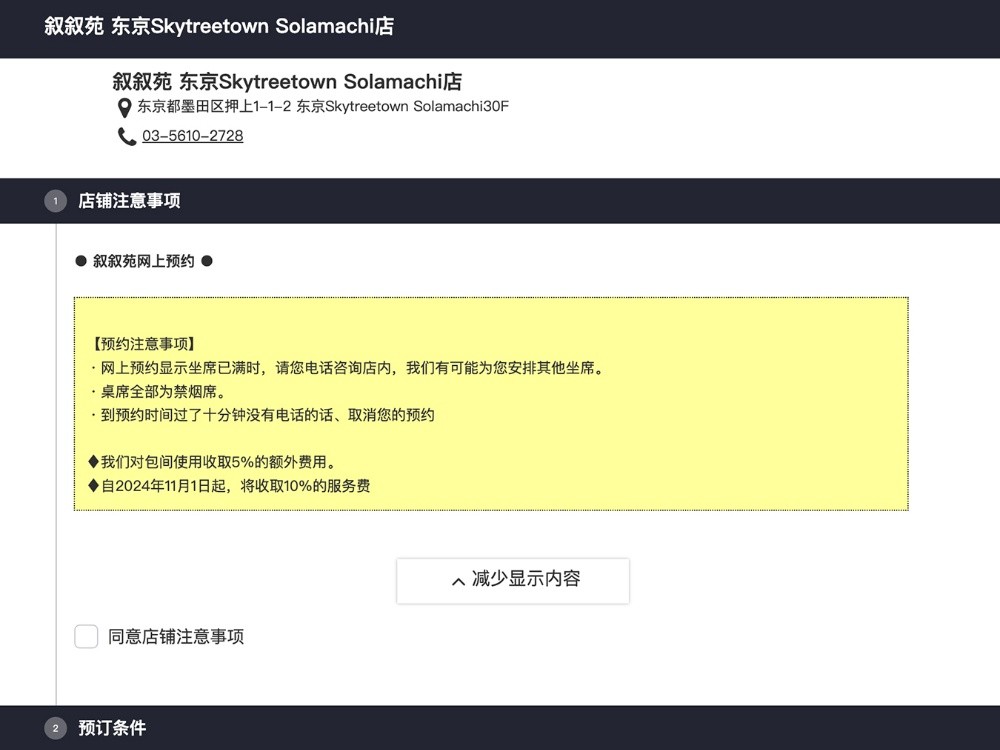This screenshot has height=750, width=1000.
Task: Click the 【预约注意事项】 heading text
Action: coord(142,344)
